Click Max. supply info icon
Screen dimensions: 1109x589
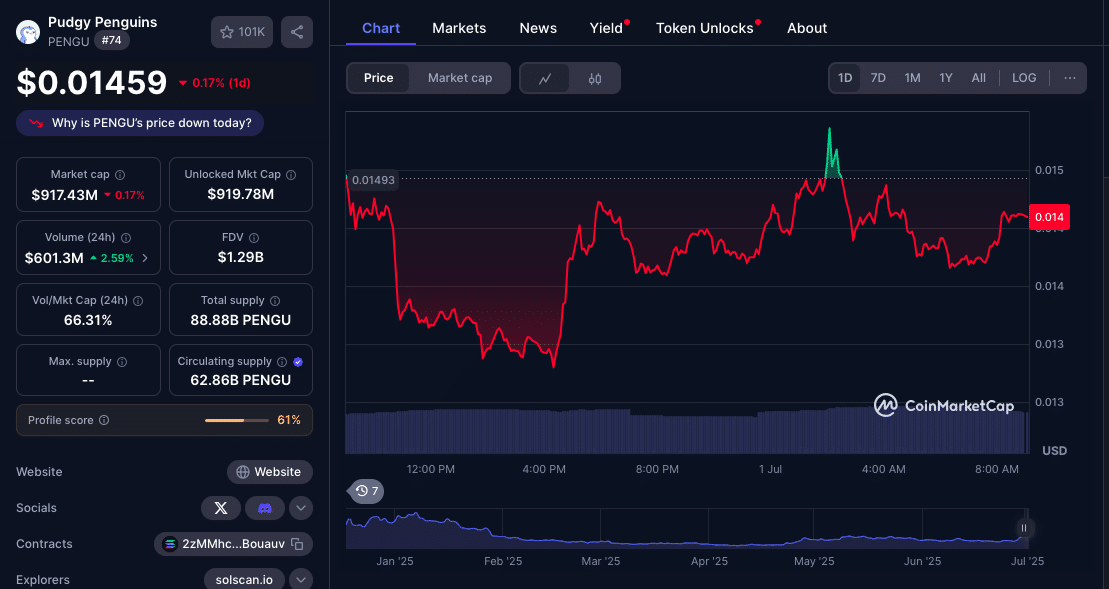[x=122, y=361]
